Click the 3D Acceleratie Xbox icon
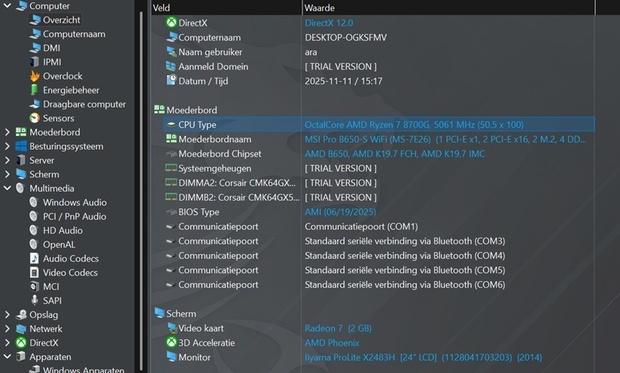 click(x=171, y=343)
